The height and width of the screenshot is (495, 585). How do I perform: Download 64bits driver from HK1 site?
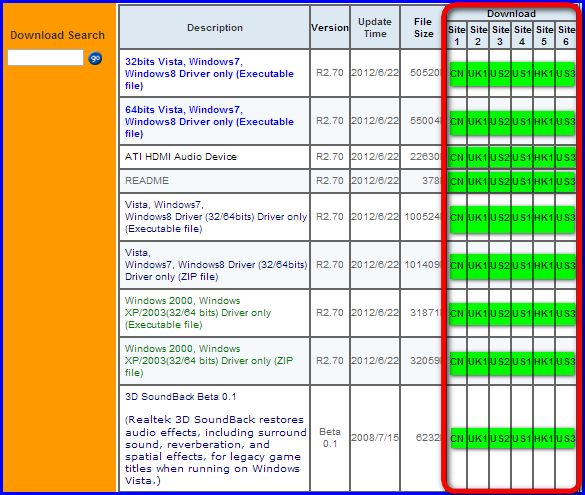(x=544, y=122)
